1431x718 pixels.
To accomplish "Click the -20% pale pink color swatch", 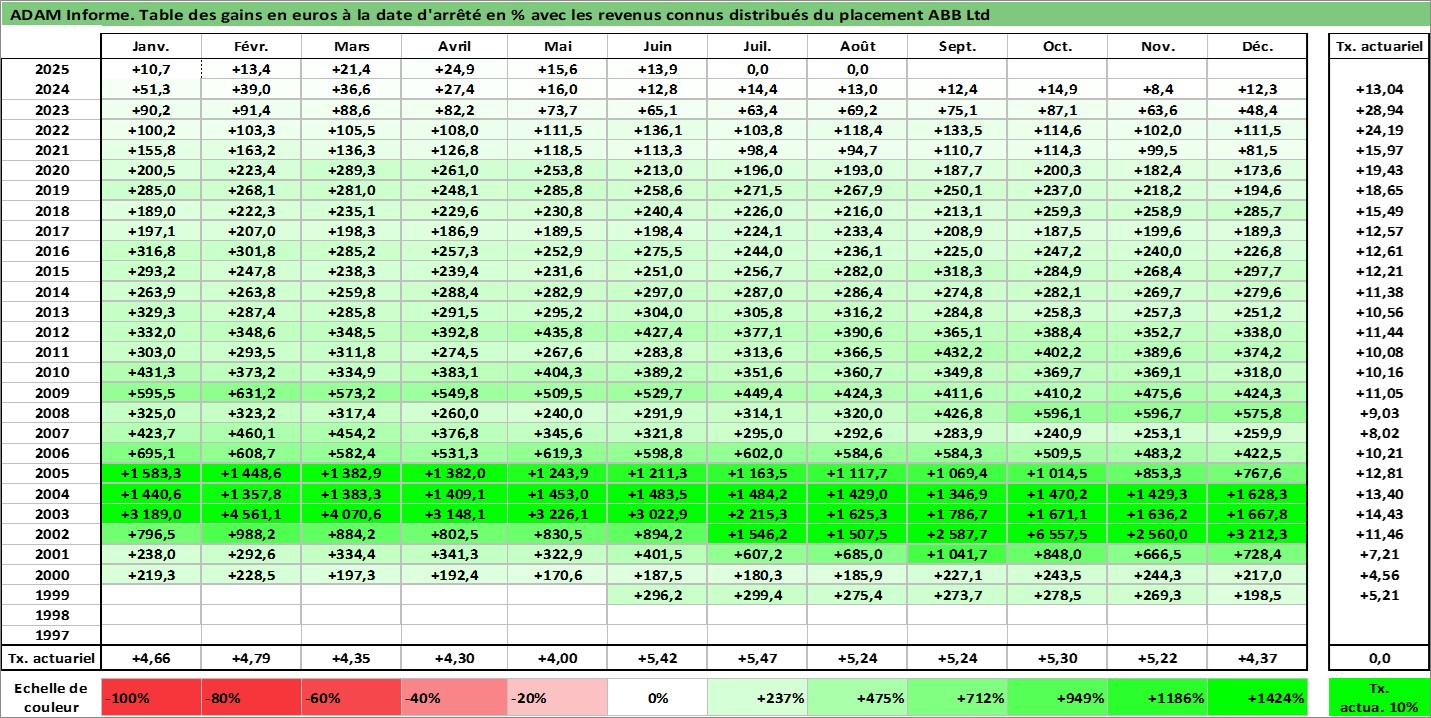I will tap(557, 697).
